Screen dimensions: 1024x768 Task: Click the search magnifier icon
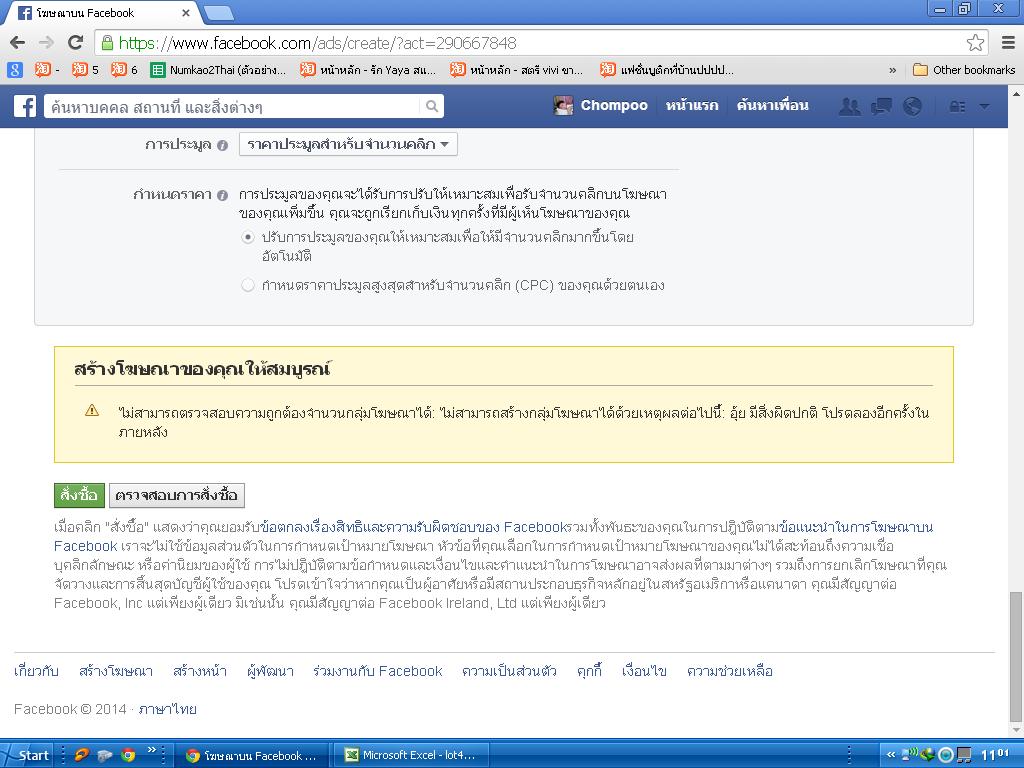point(432,106)
